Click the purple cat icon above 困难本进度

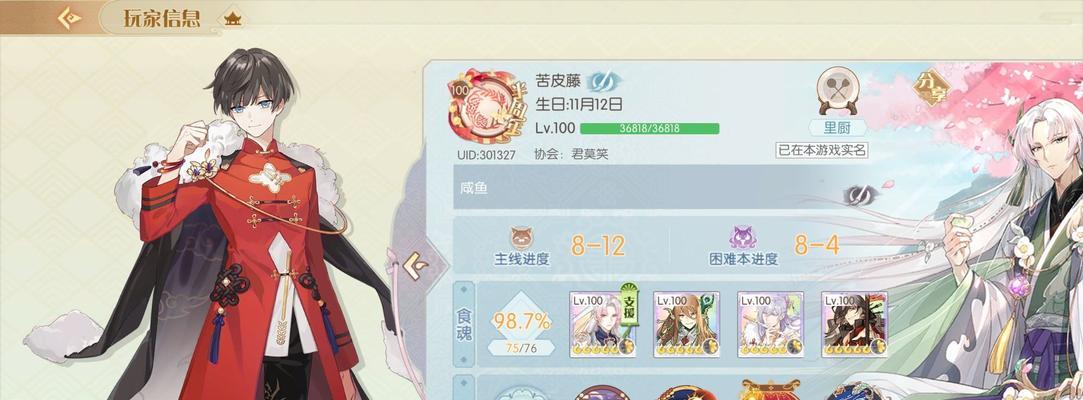point(743,238)
